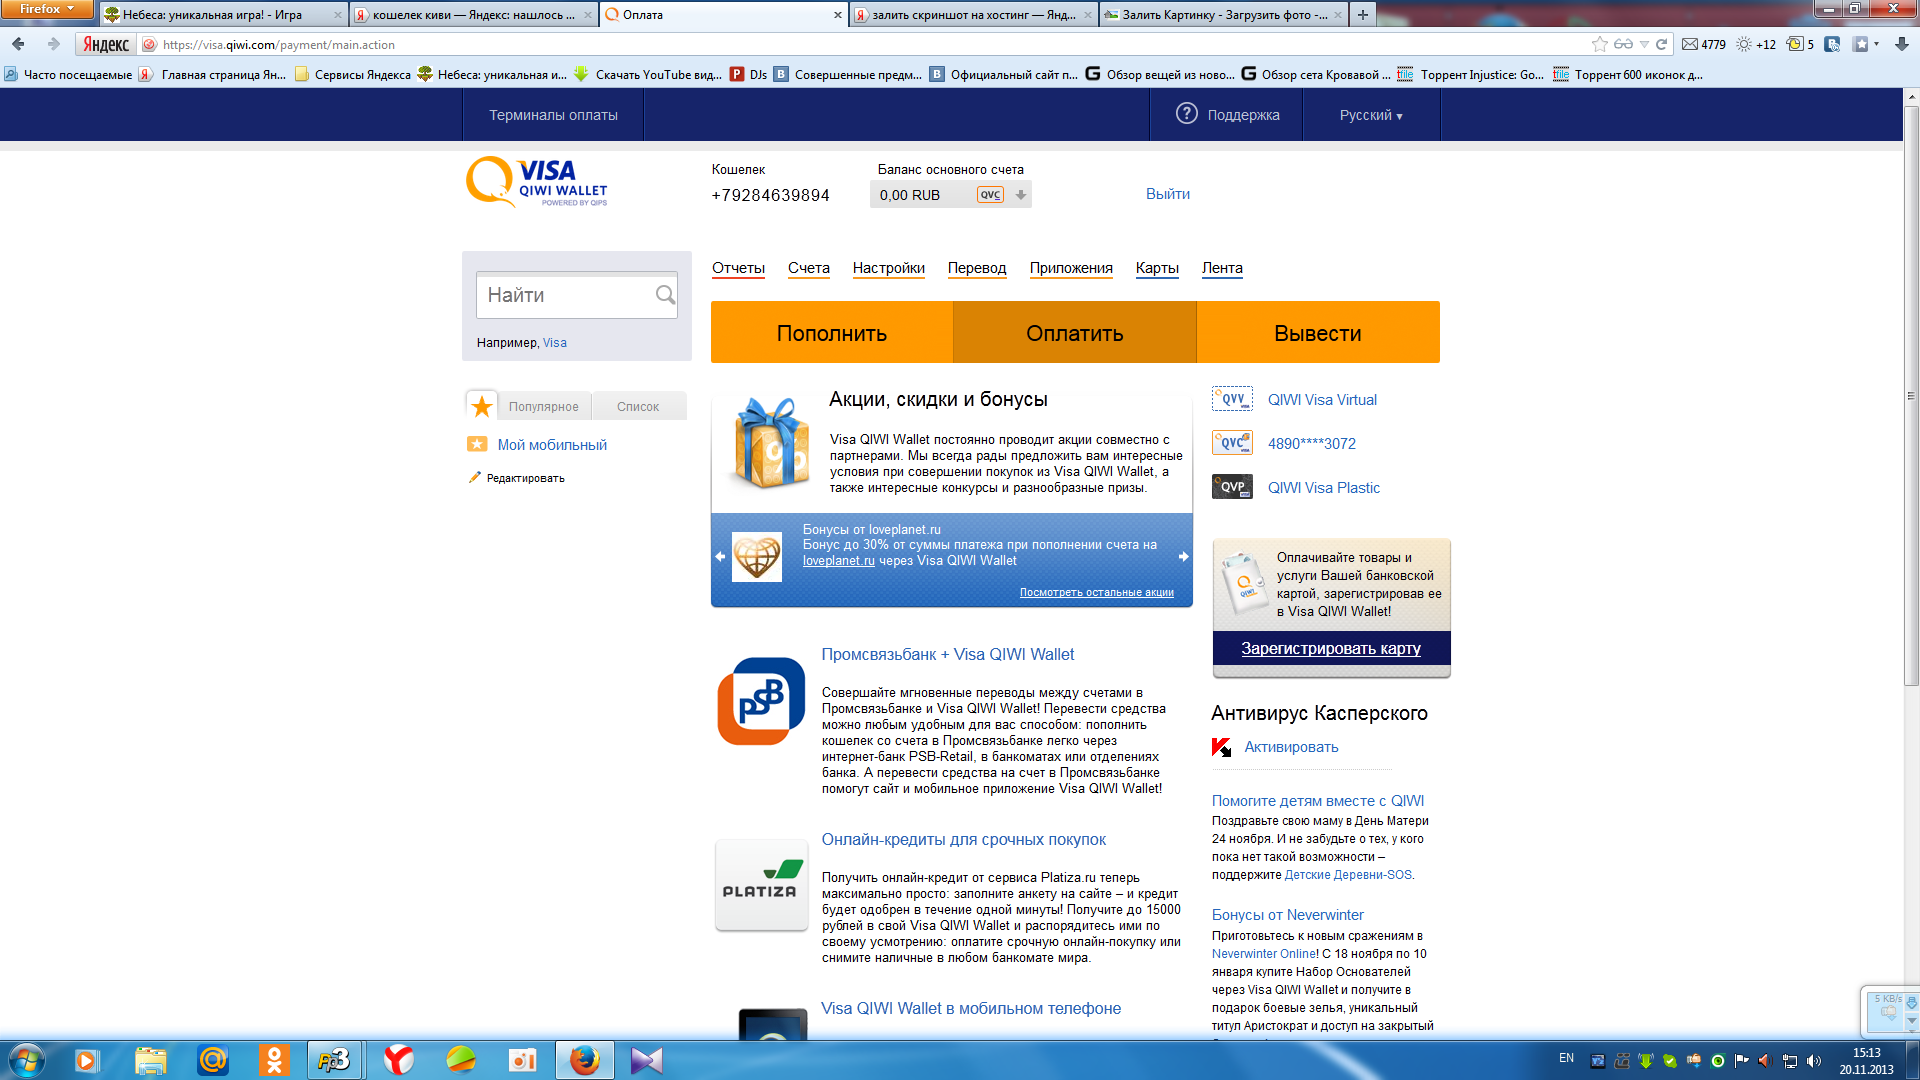Open the Настройки menu item

point(889,268)
